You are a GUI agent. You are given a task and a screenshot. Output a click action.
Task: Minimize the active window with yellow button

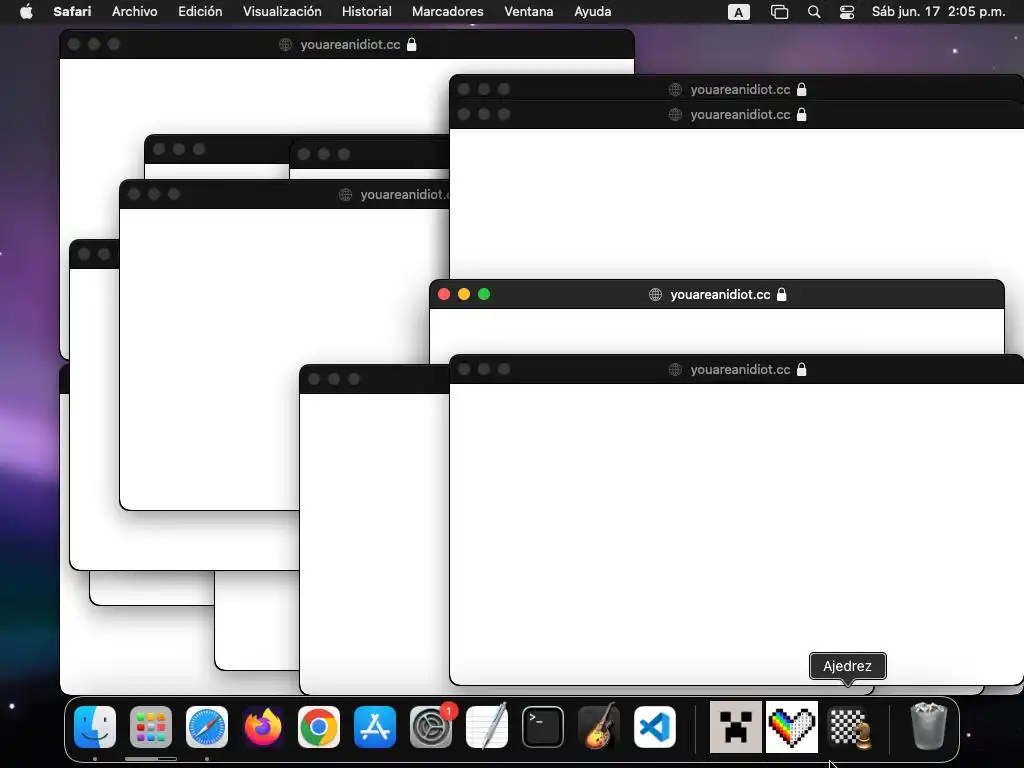[x=464, y=295]
